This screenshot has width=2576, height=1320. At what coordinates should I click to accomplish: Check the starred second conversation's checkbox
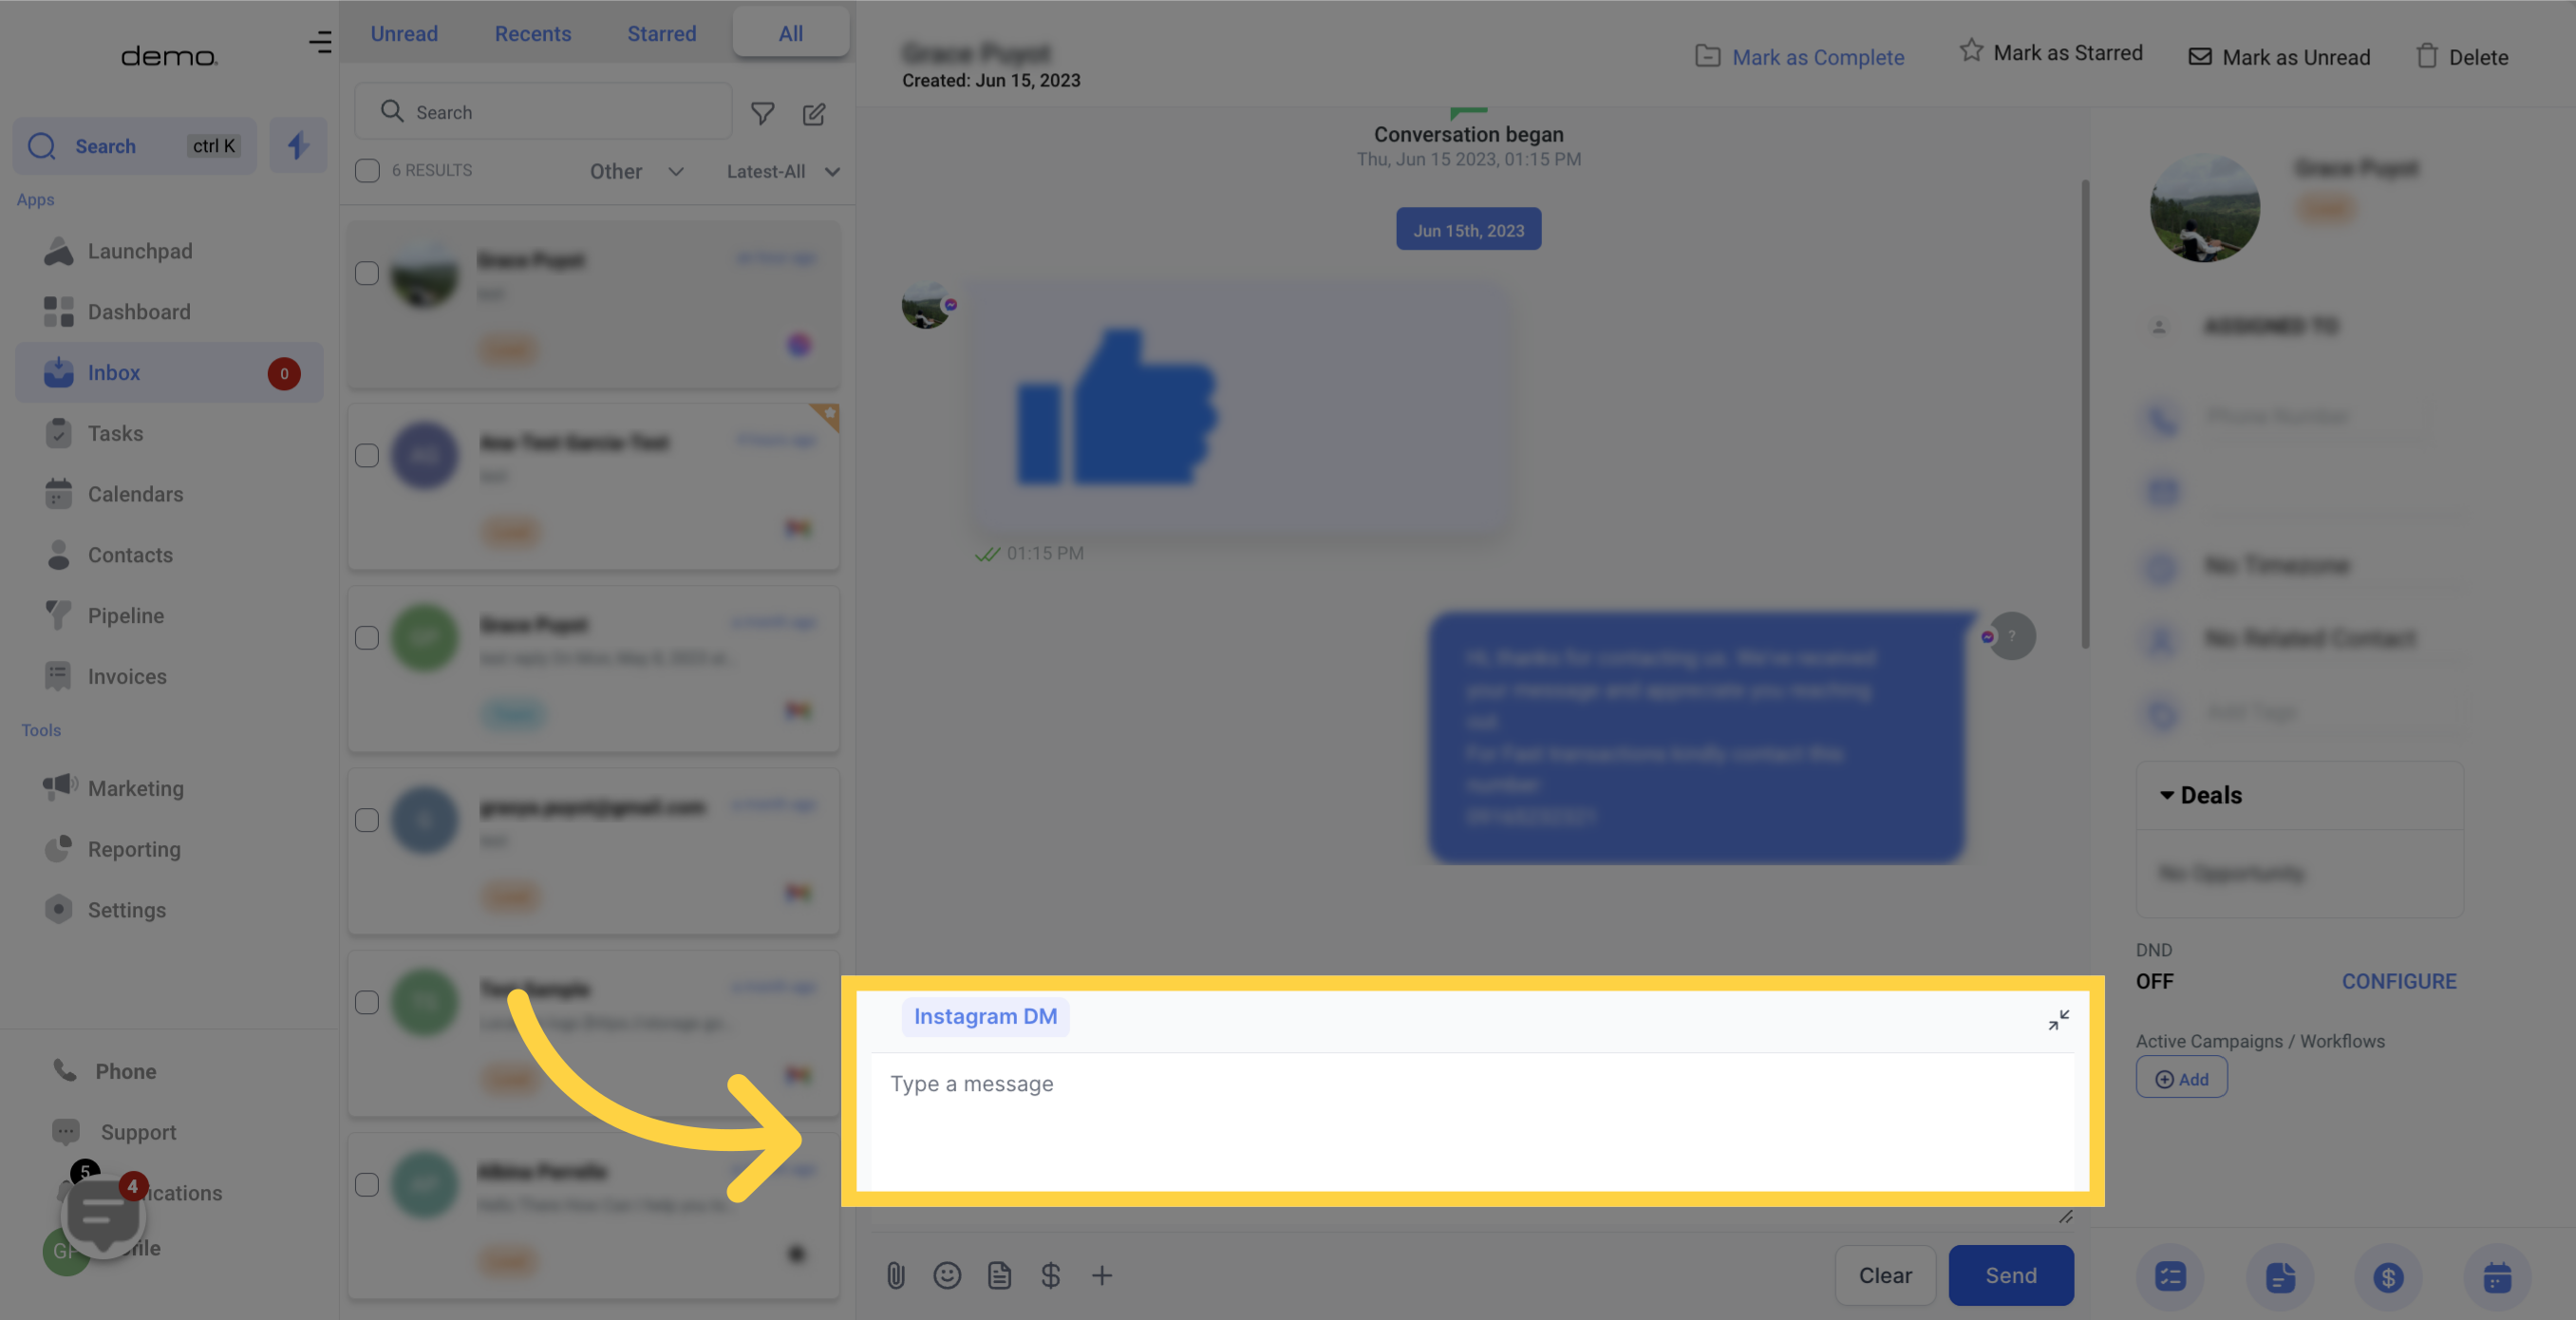pos(367,455)
